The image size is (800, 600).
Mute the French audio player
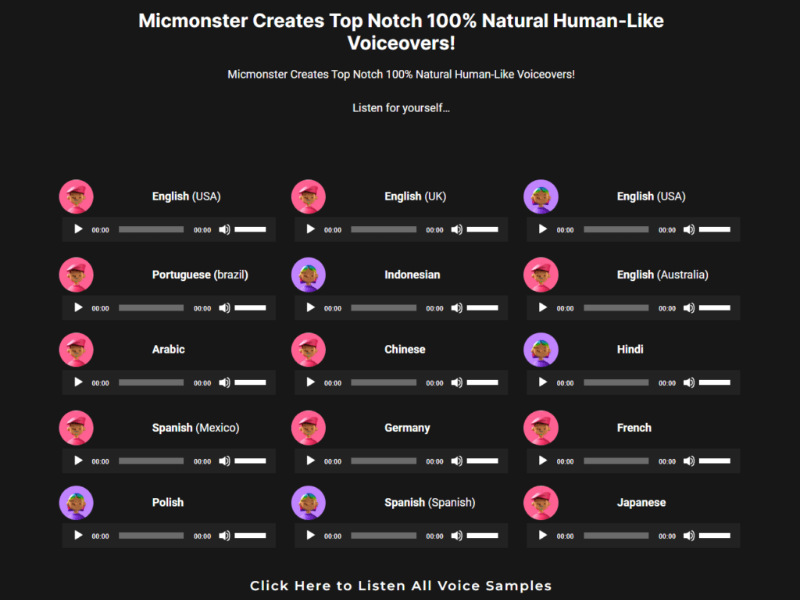[x=689, y=461]
